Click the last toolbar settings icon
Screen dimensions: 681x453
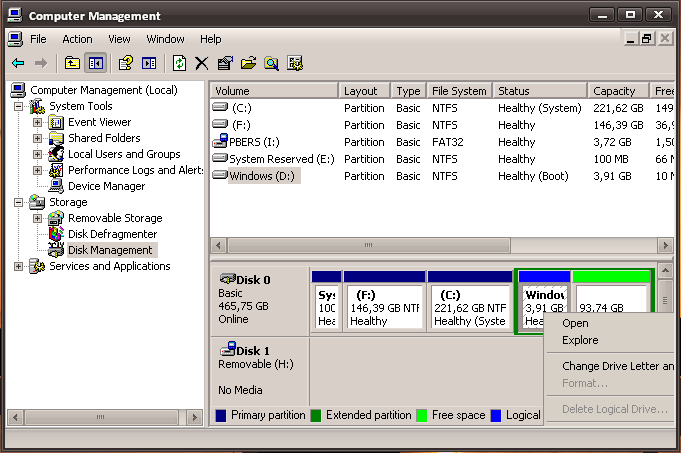pos(295,63)
